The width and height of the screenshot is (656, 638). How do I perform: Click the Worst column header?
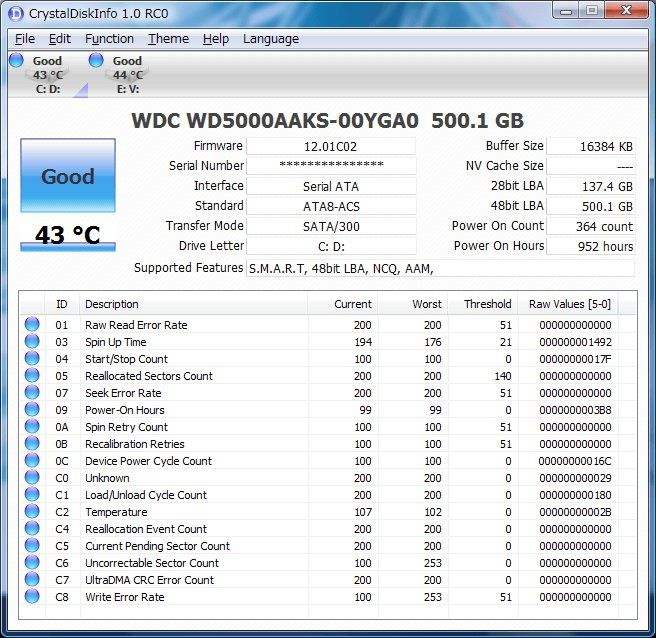pyautogui.click(x=413, y=304)
